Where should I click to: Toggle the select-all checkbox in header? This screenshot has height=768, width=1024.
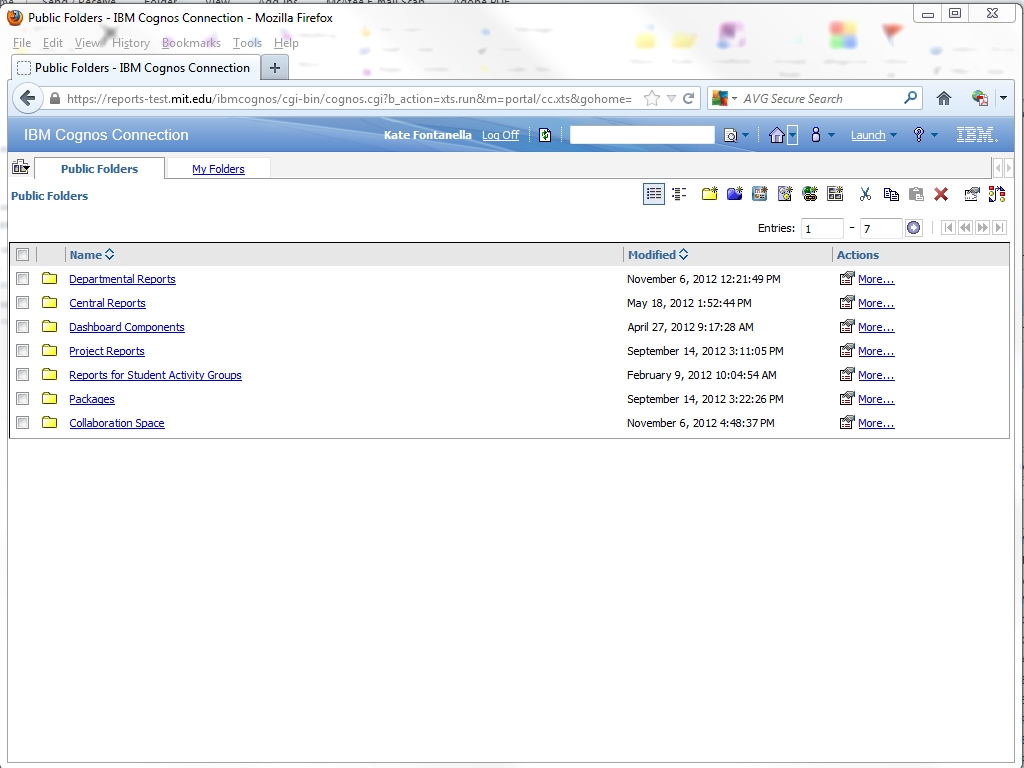[23, 255]
